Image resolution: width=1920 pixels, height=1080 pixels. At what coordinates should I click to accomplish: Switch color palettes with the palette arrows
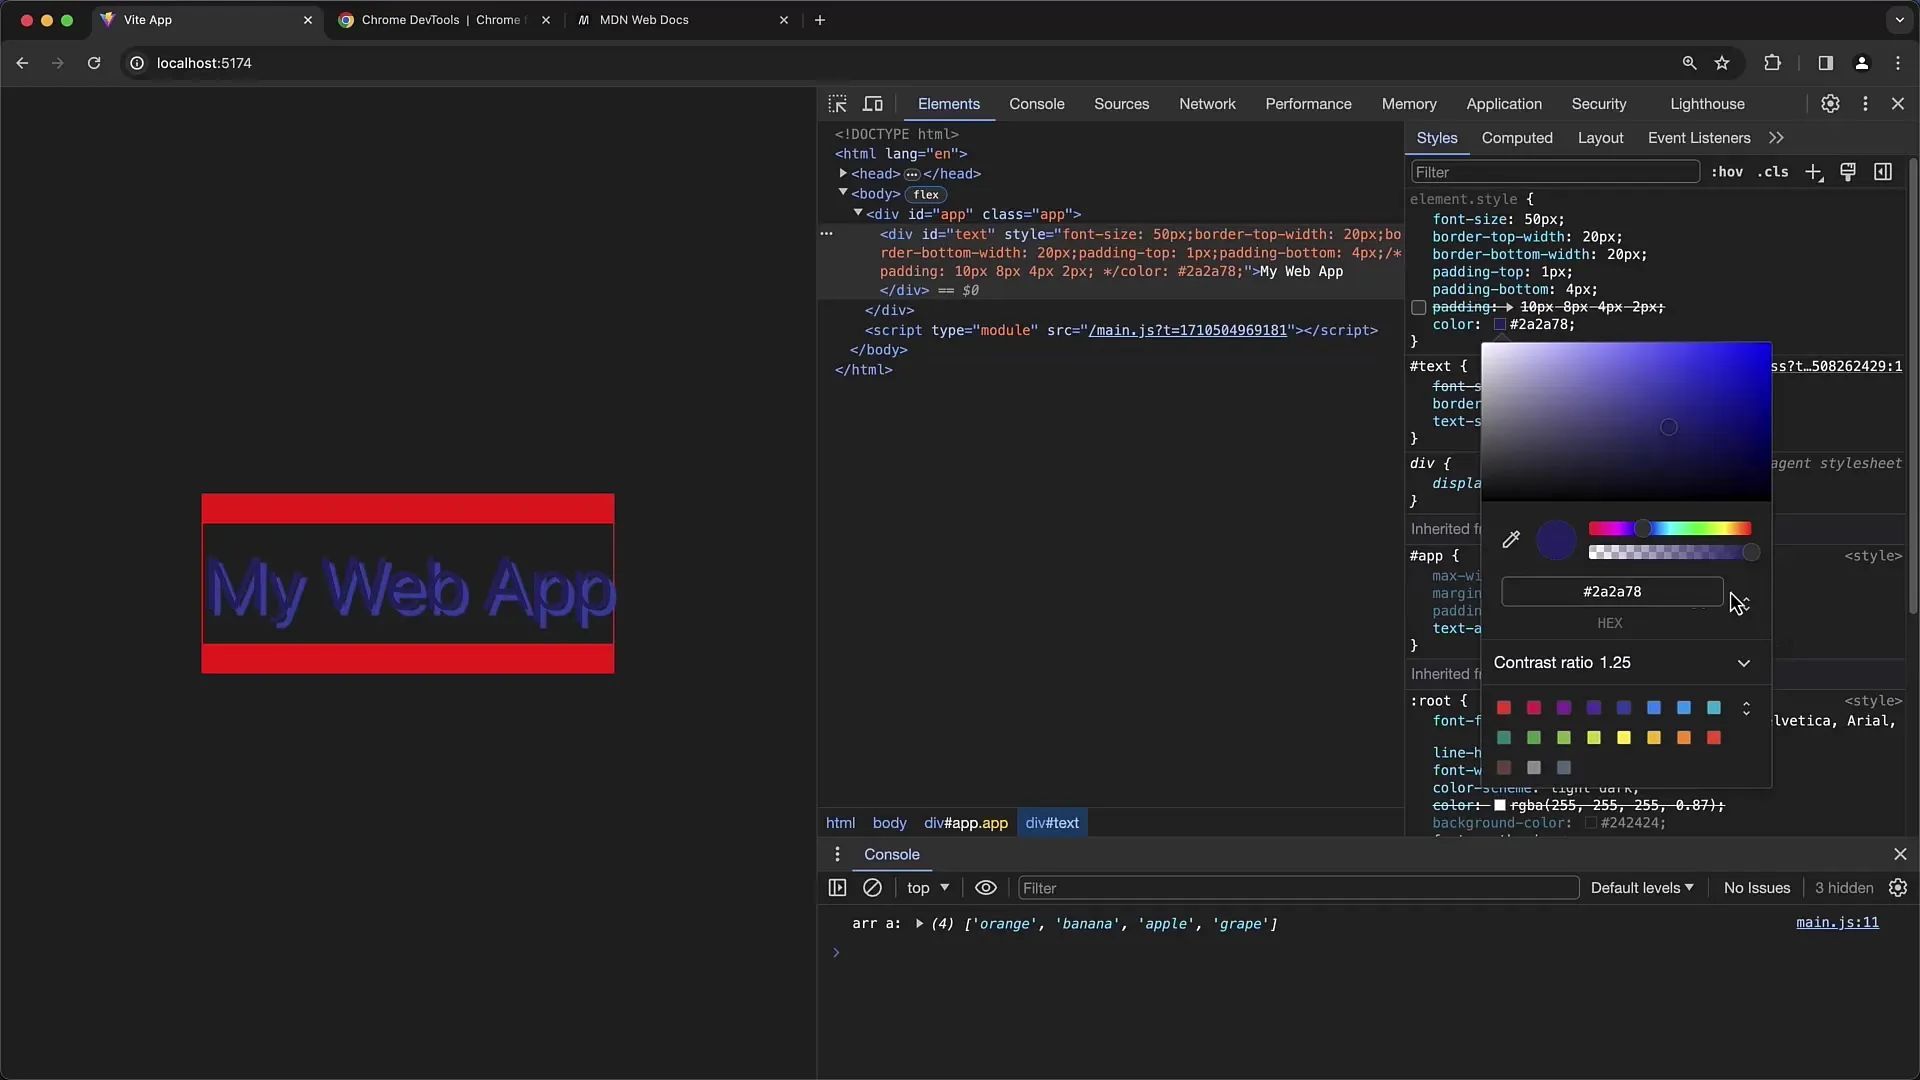point(1746,708)
